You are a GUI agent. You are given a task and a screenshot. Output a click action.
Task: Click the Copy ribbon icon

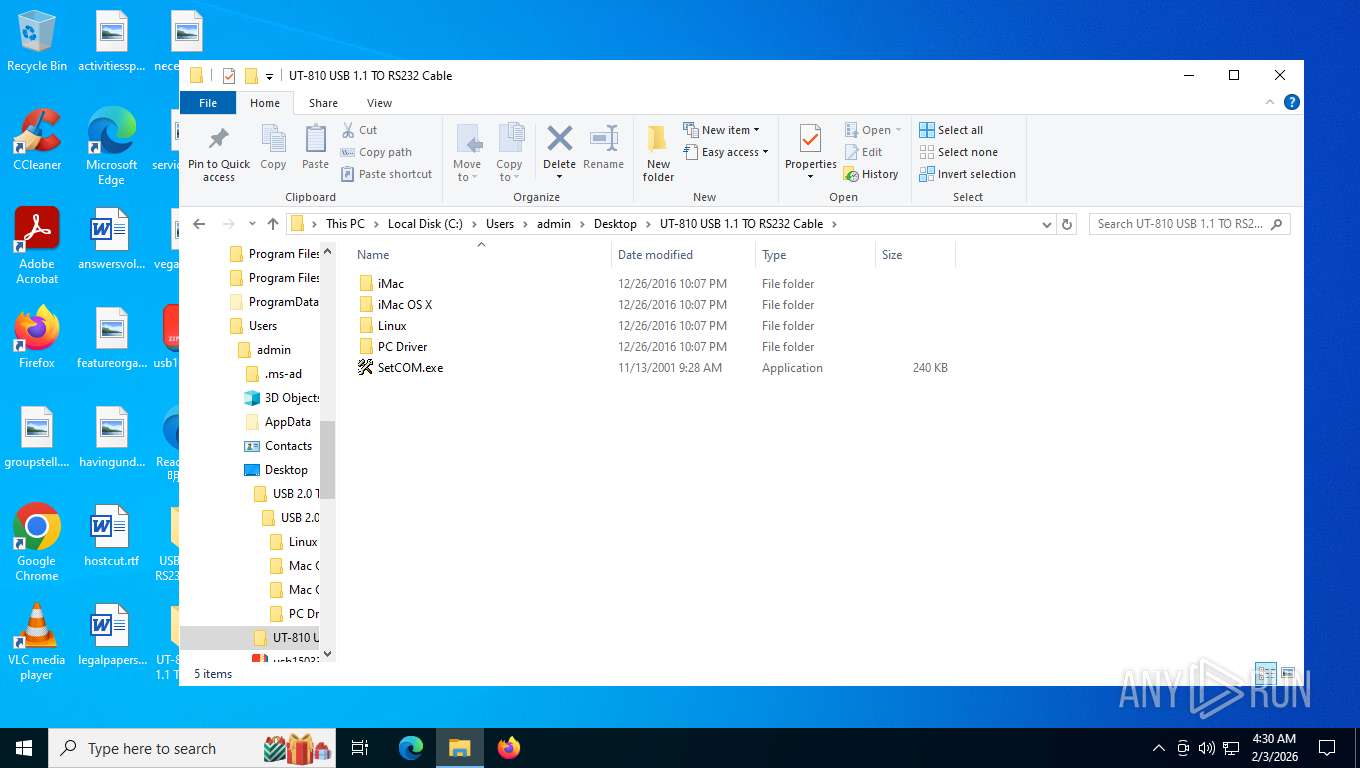pos(273,139)
